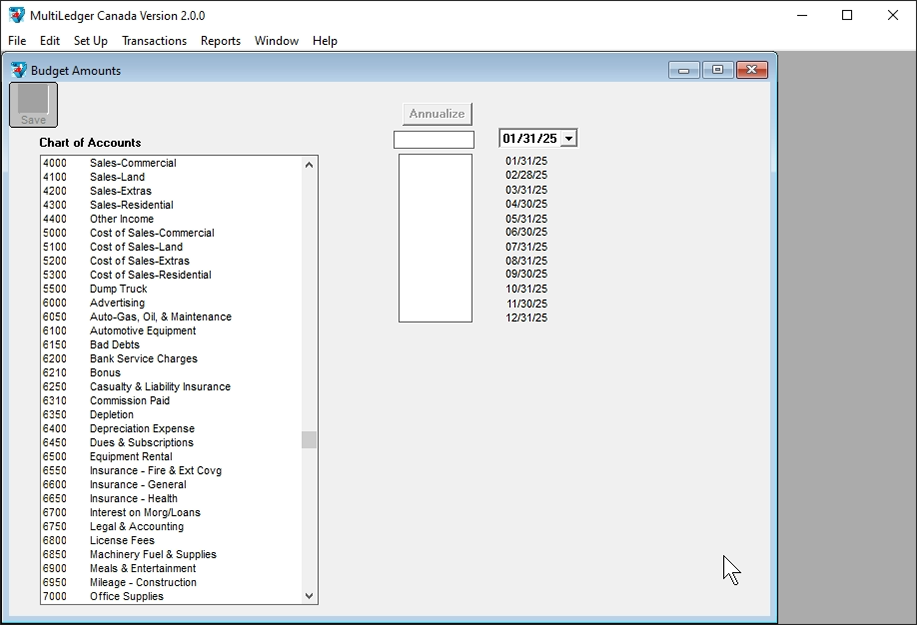Choose account 6400 Depreciation Expense

pyautogui.click(x=142, y=429)
